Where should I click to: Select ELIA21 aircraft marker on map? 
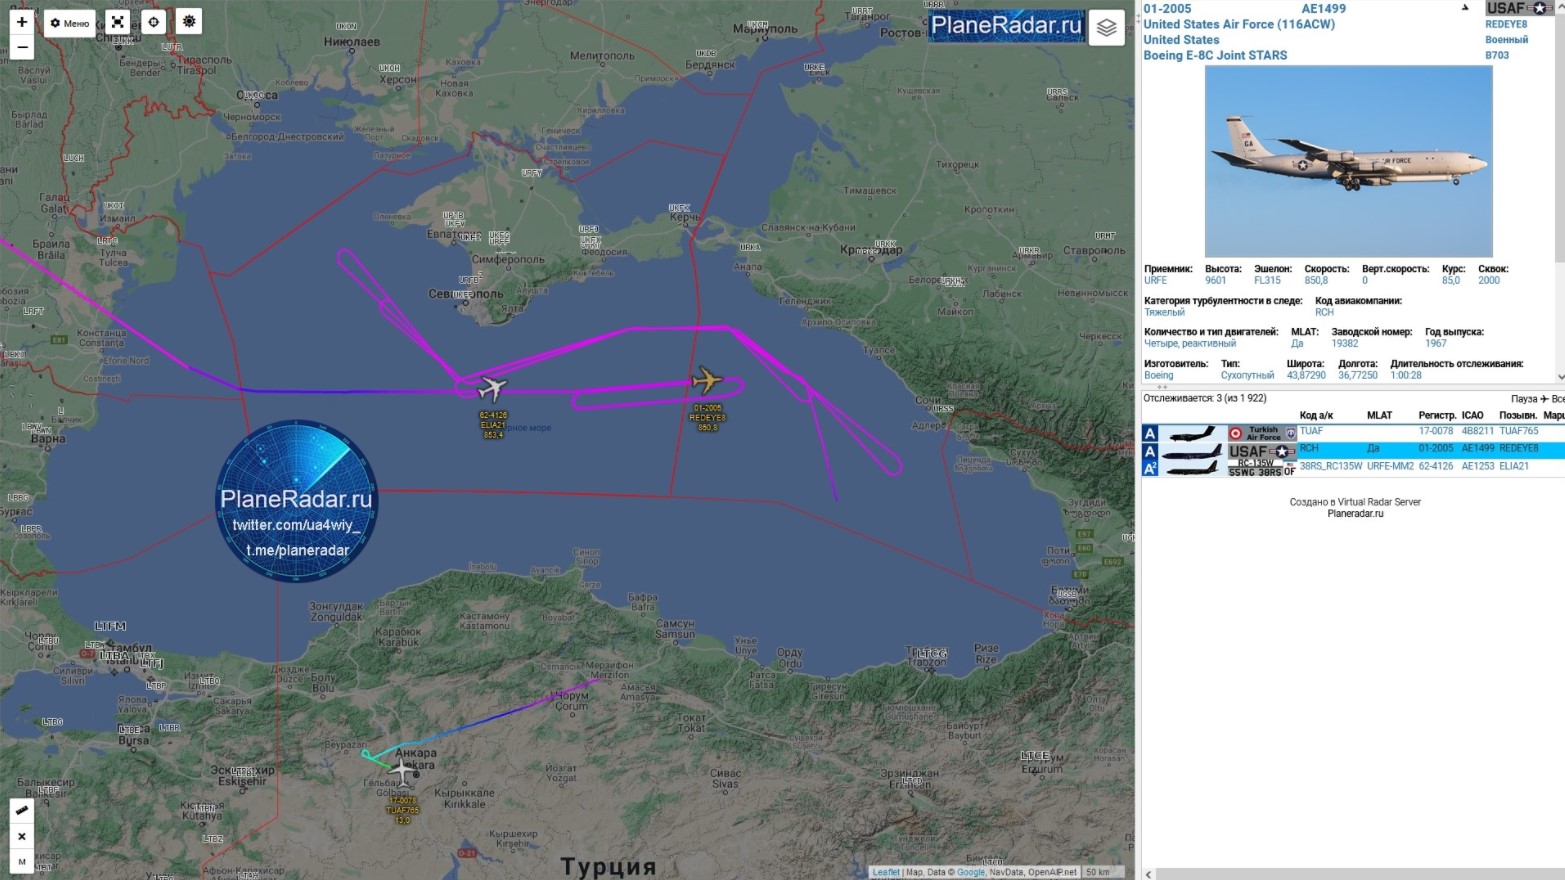[492, 387]
